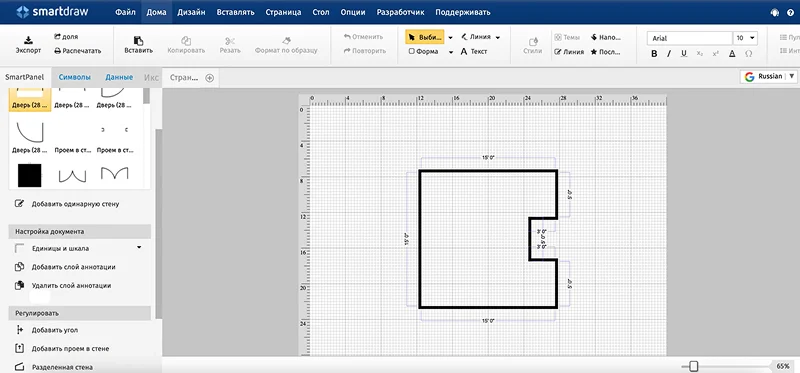Click the Копировать copy icon

pyautogui.click(x=186, y=40)
